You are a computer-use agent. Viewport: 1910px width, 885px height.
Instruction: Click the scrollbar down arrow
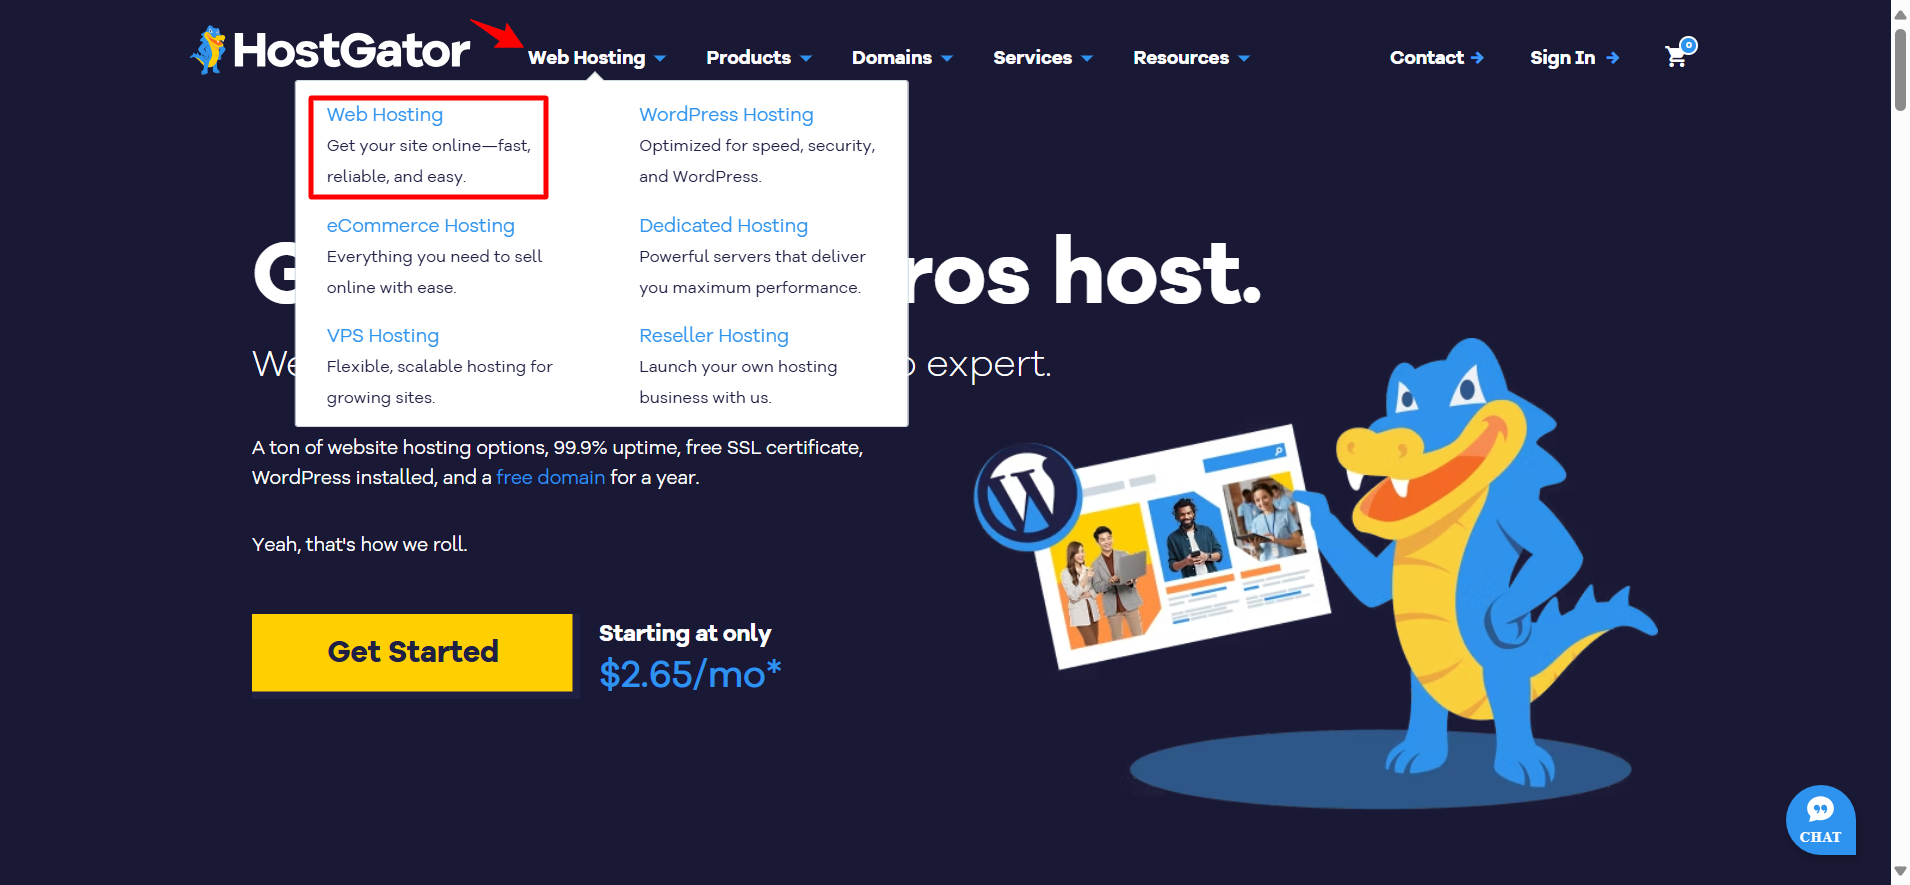(x=1900, y=871)
